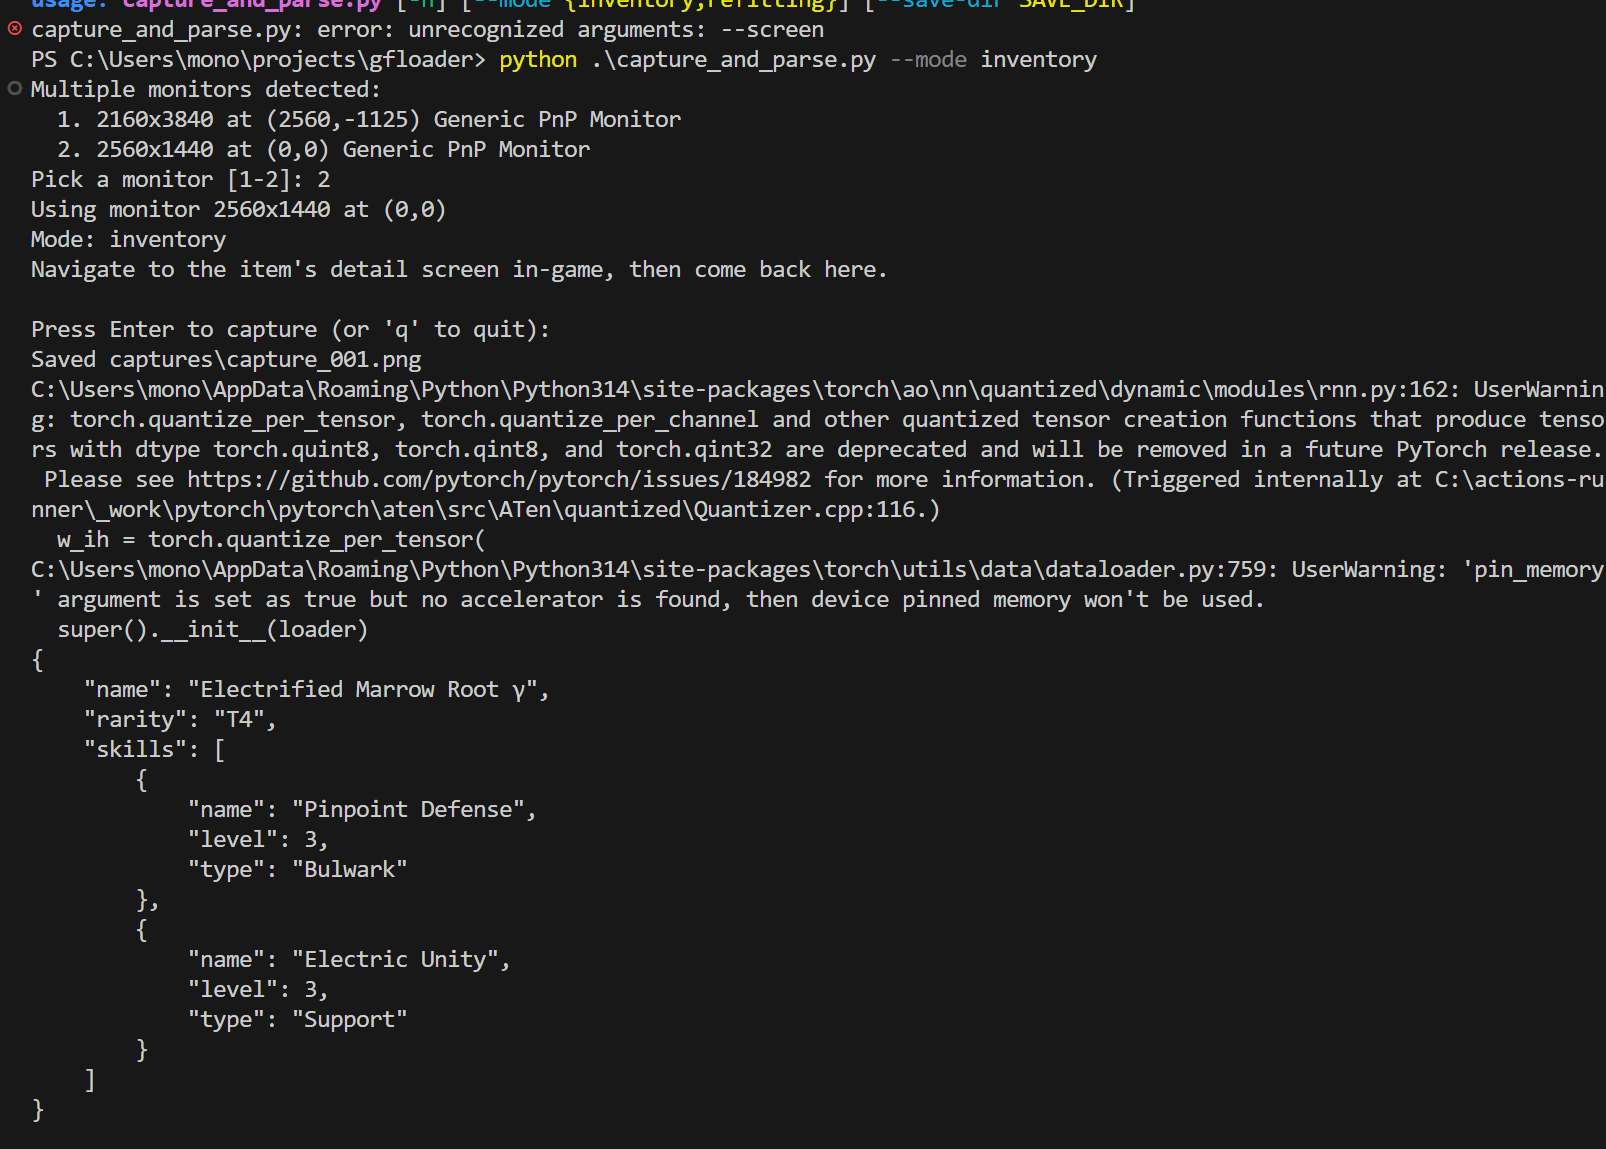Screen dimensions: 1606x1149
Task: Click the "w_ih = torch.quantize_per_tensor(" code line
Action: pyautogui.click(x=271, y=540)
